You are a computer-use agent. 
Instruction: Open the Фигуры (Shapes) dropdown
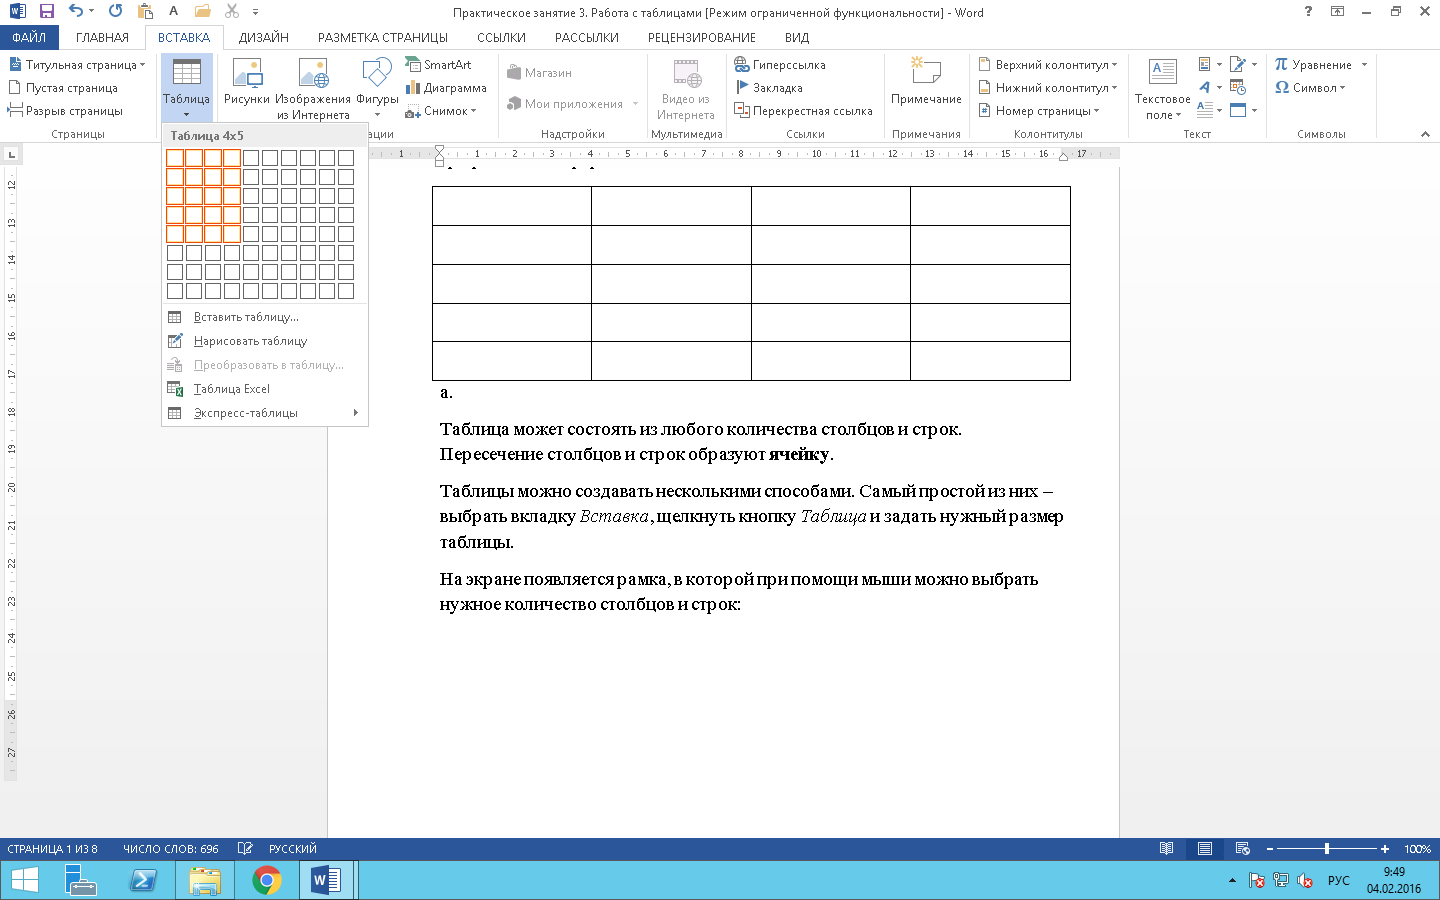point(377,88)
